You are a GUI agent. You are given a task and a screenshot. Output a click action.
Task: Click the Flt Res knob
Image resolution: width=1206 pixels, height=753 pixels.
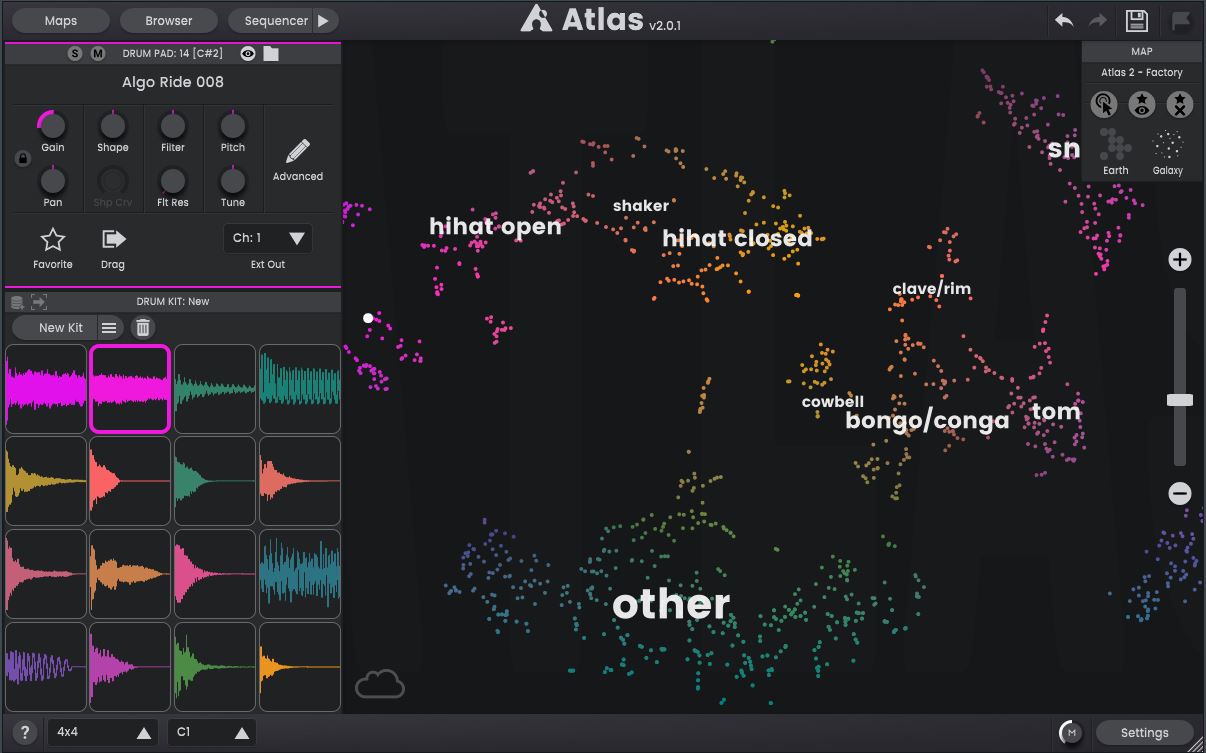173,181
